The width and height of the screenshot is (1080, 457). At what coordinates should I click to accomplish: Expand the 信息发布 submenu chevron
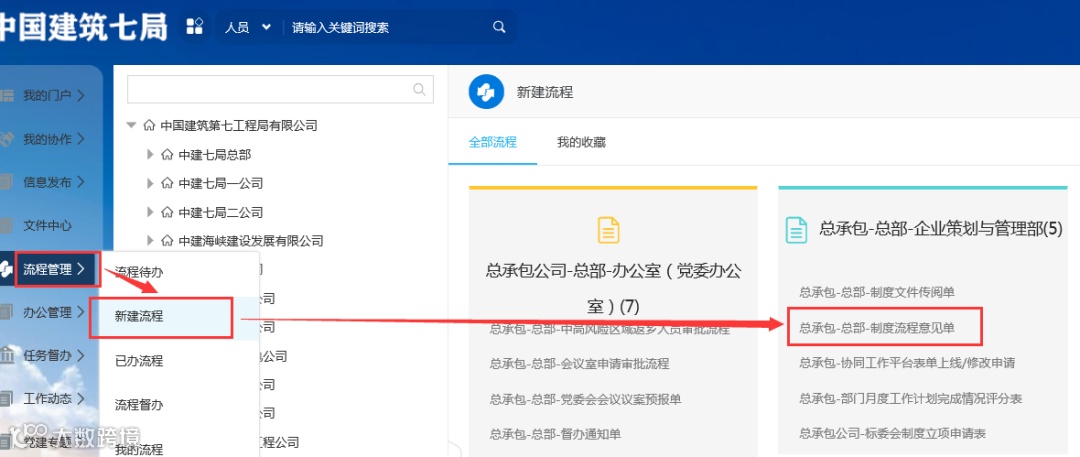[x=81, y=182]
